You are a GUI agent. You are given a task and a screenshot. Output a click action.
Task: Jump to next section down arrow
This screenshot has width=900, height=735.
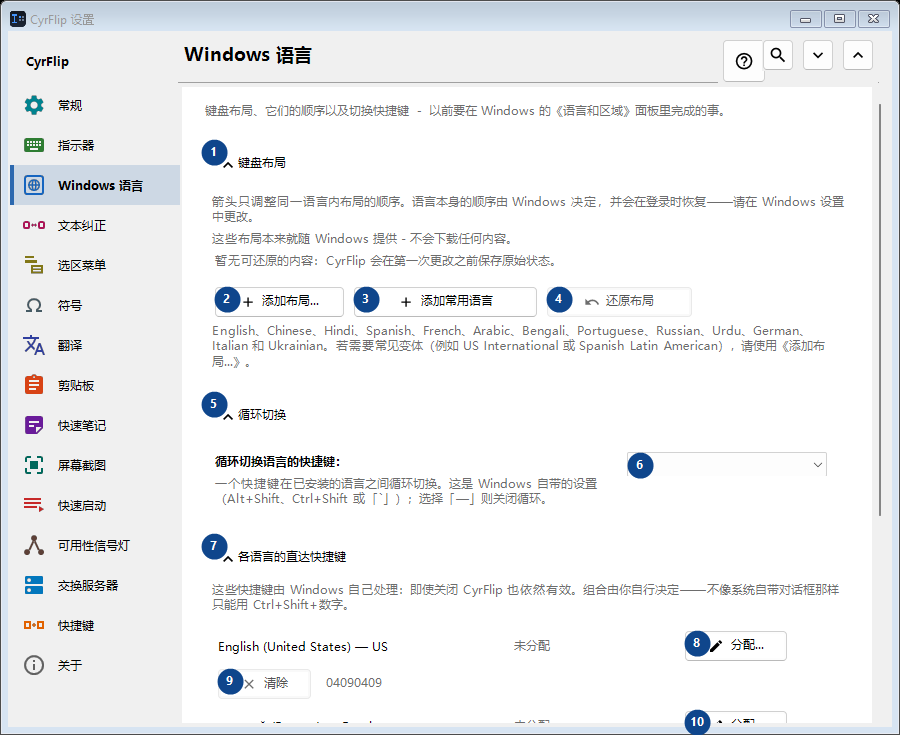tap(818, 55)
